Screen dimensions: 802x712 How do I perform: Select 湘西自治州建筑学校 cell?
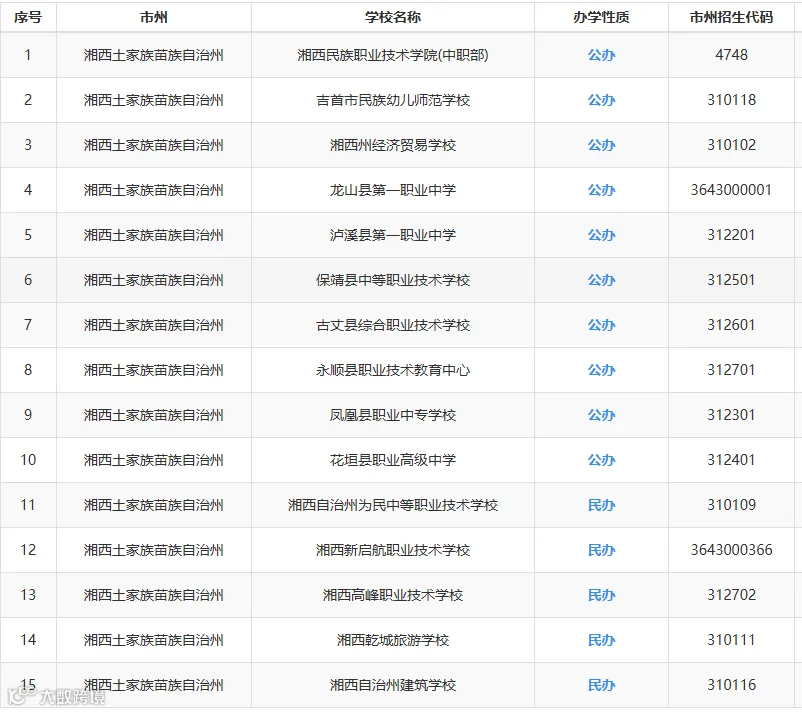[393, 685]
